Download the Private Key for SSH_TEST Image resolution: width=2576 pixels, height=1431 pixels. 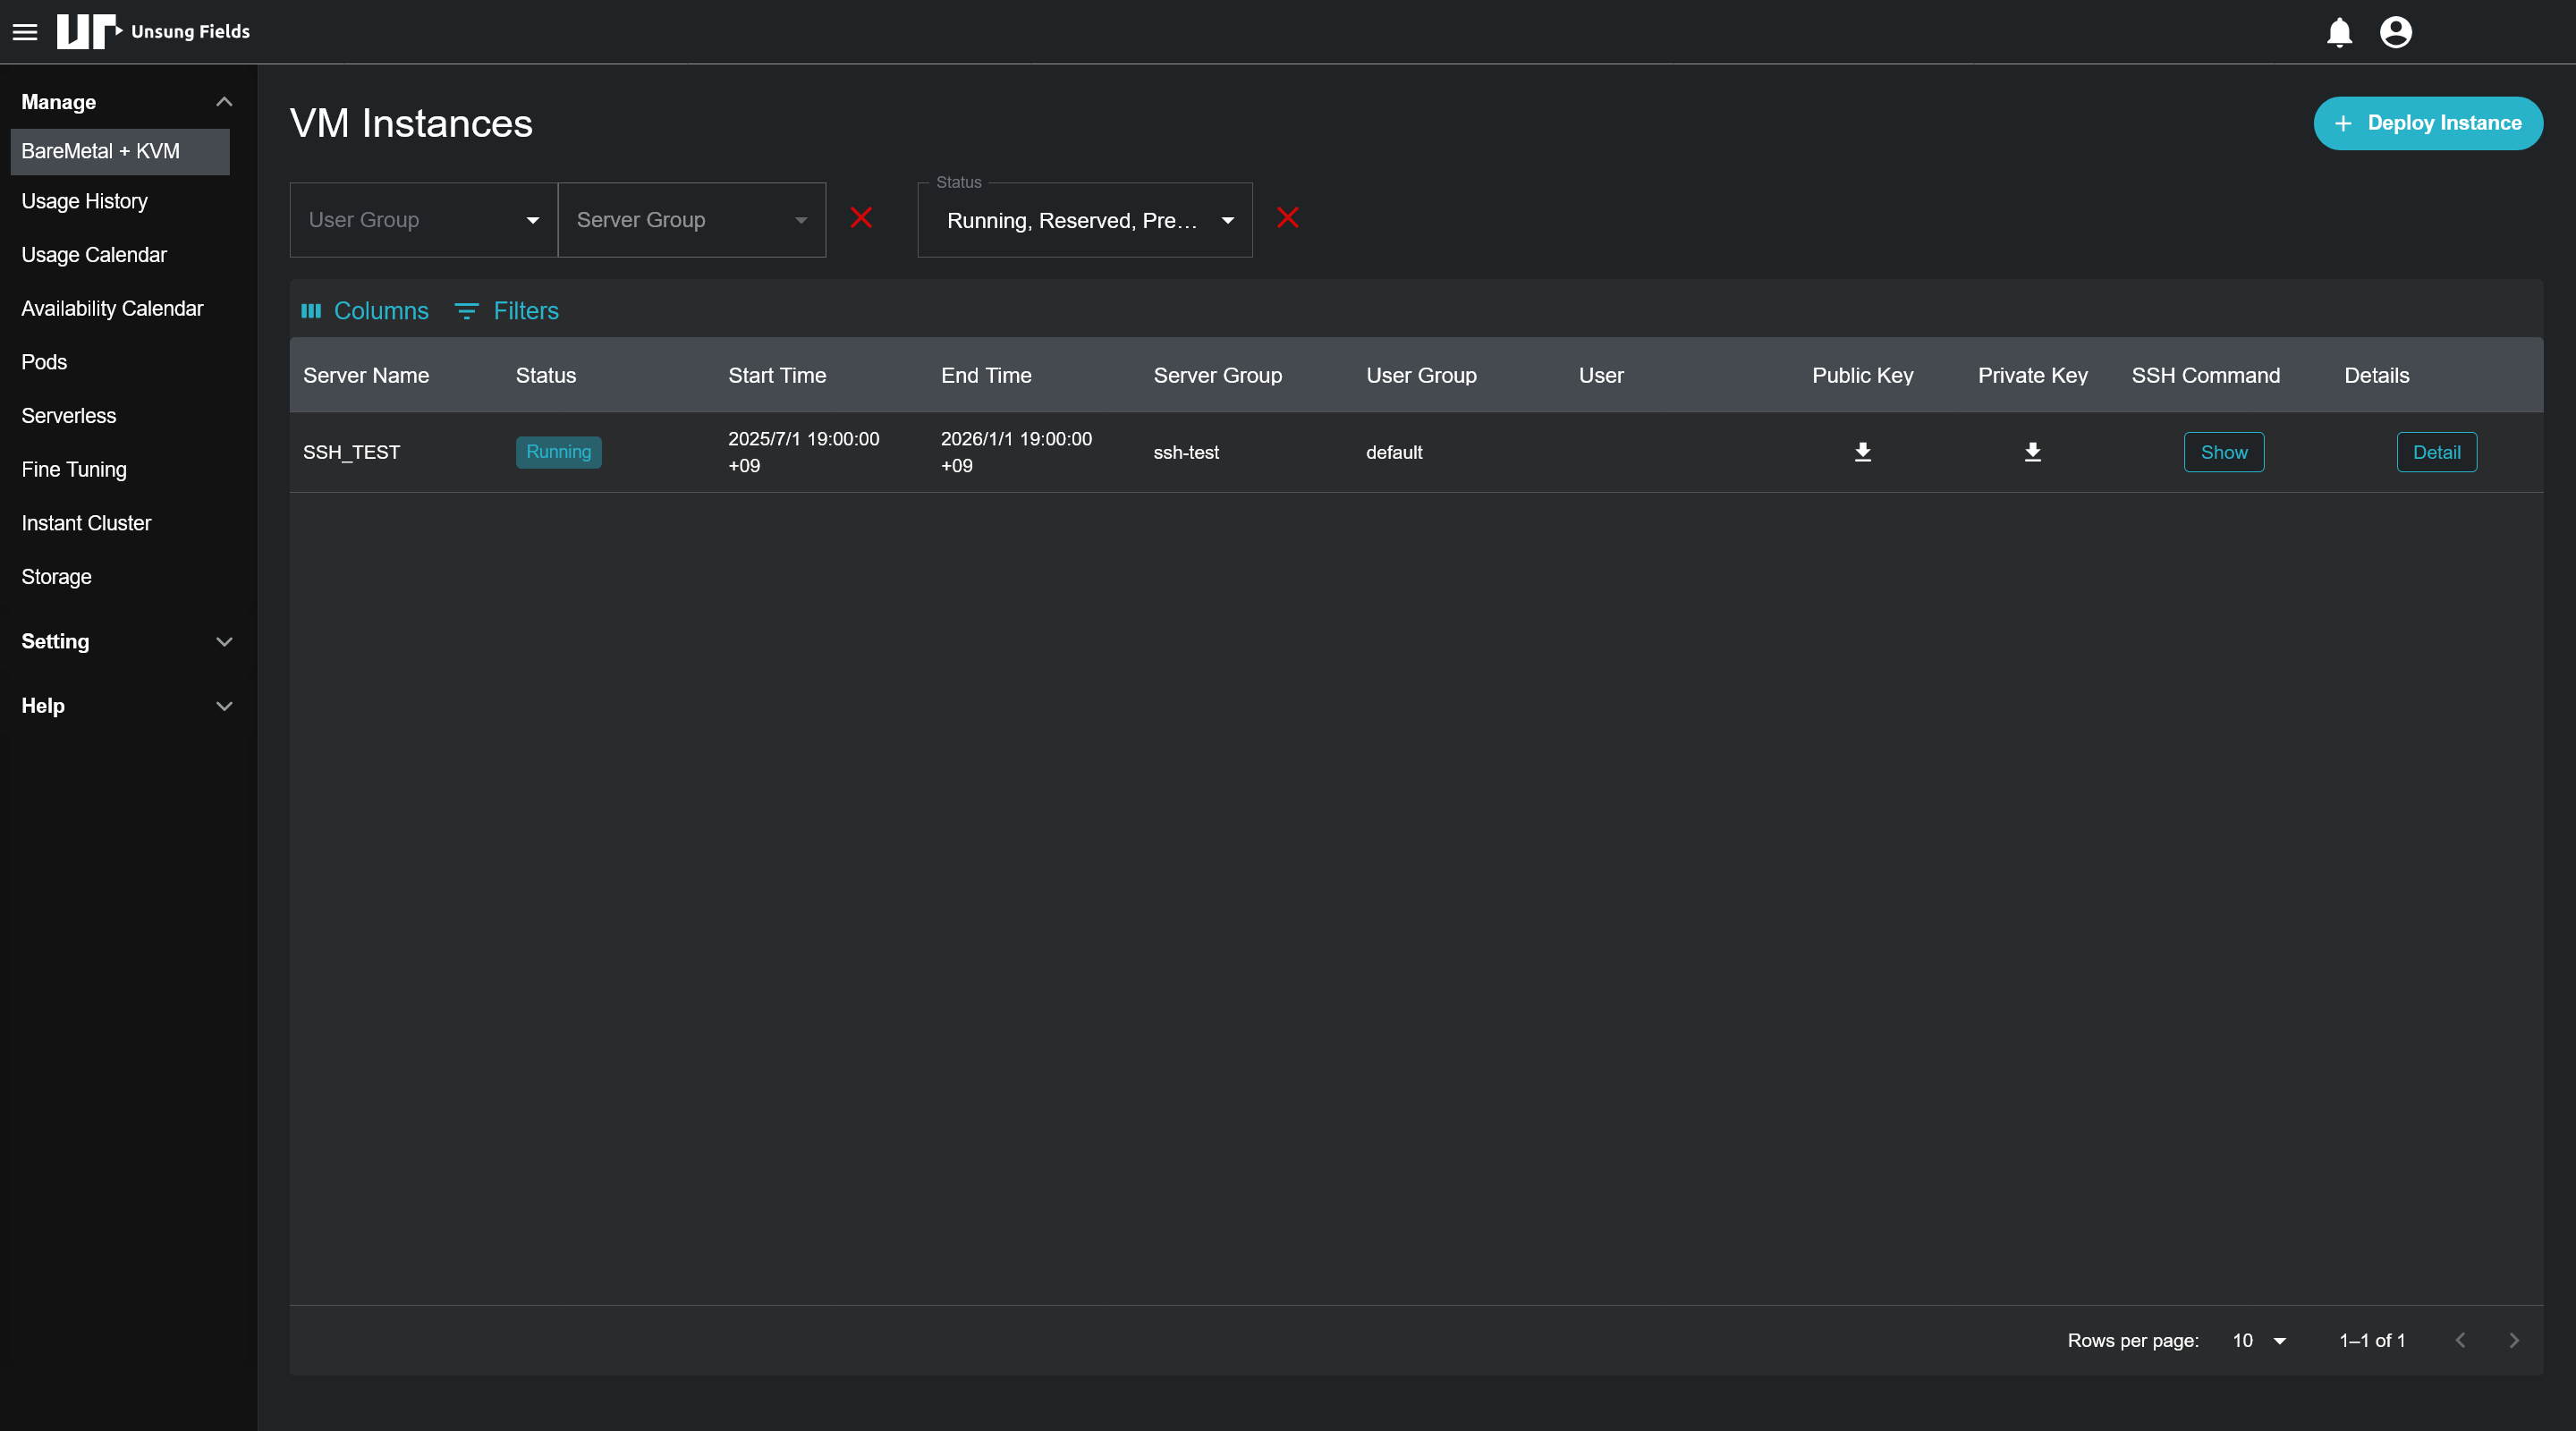2032,452
